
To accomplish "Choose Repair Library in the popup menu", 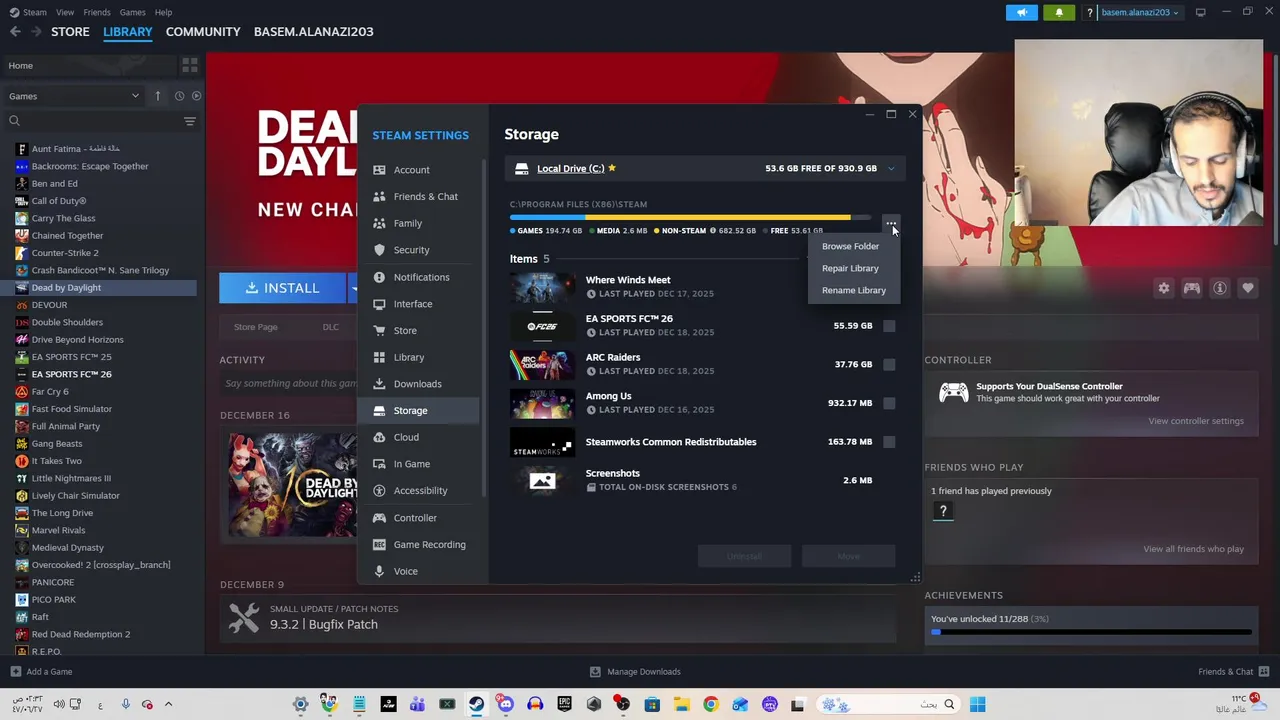I will [x=850, y=268].
